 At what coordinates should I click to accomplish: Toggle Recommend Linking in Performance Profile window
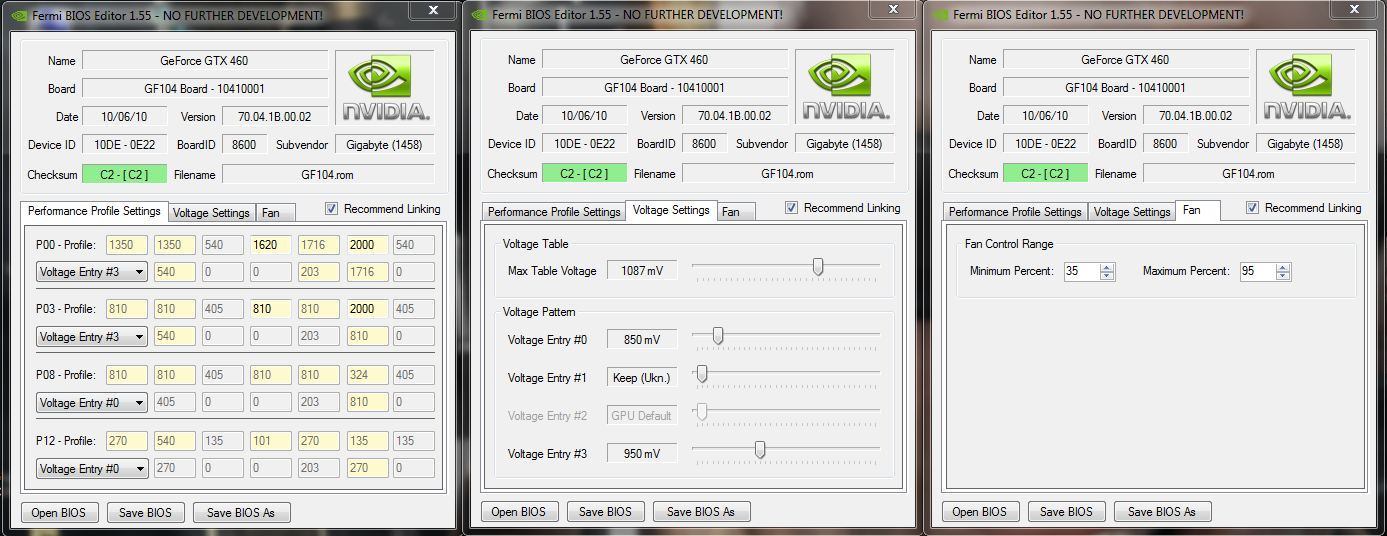(x=332, y=209)
